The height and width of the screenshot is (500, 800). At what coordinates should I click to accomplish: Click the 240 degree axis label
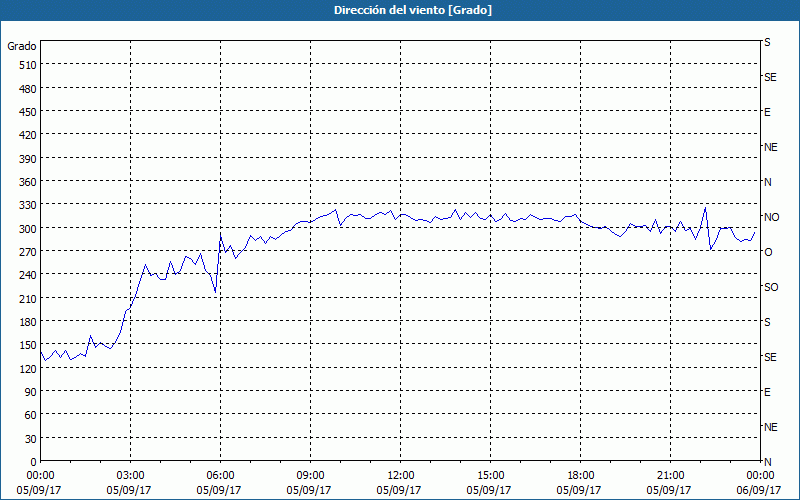point(28,275)
